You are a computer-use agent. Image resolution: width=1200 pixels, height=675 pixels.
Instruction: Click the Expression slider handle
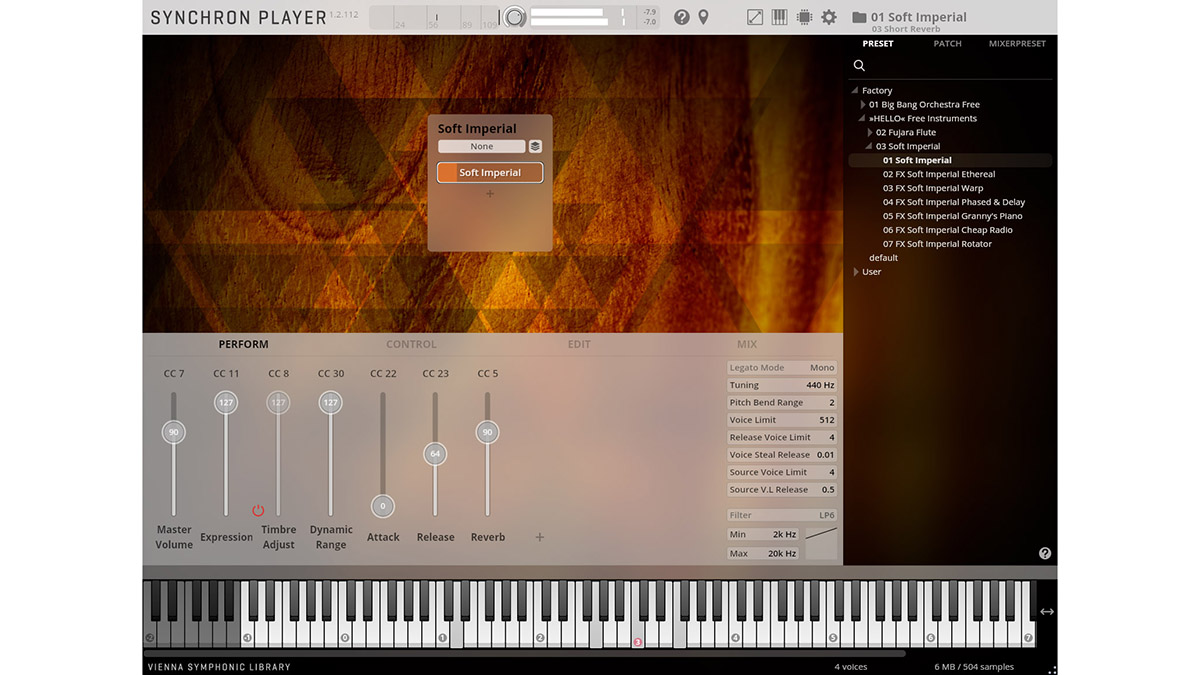tap(226, 402)
